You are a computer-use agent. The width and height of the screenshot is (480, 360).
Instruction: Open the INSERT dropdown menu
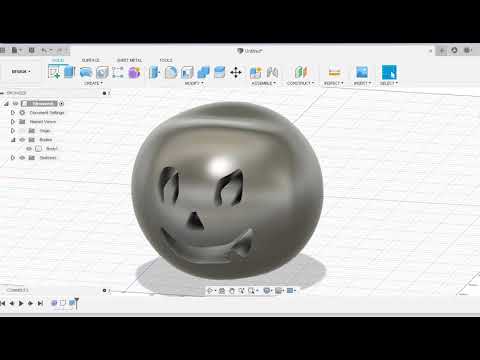[362, 83]
